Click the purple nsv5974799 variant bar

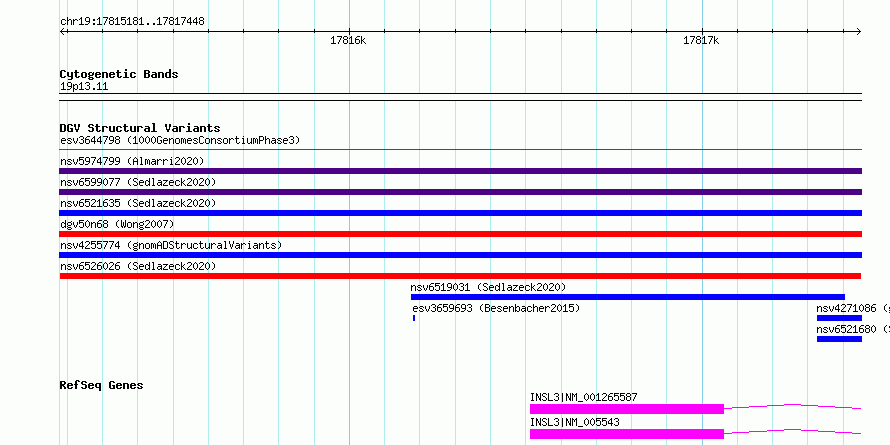[461, 171]
